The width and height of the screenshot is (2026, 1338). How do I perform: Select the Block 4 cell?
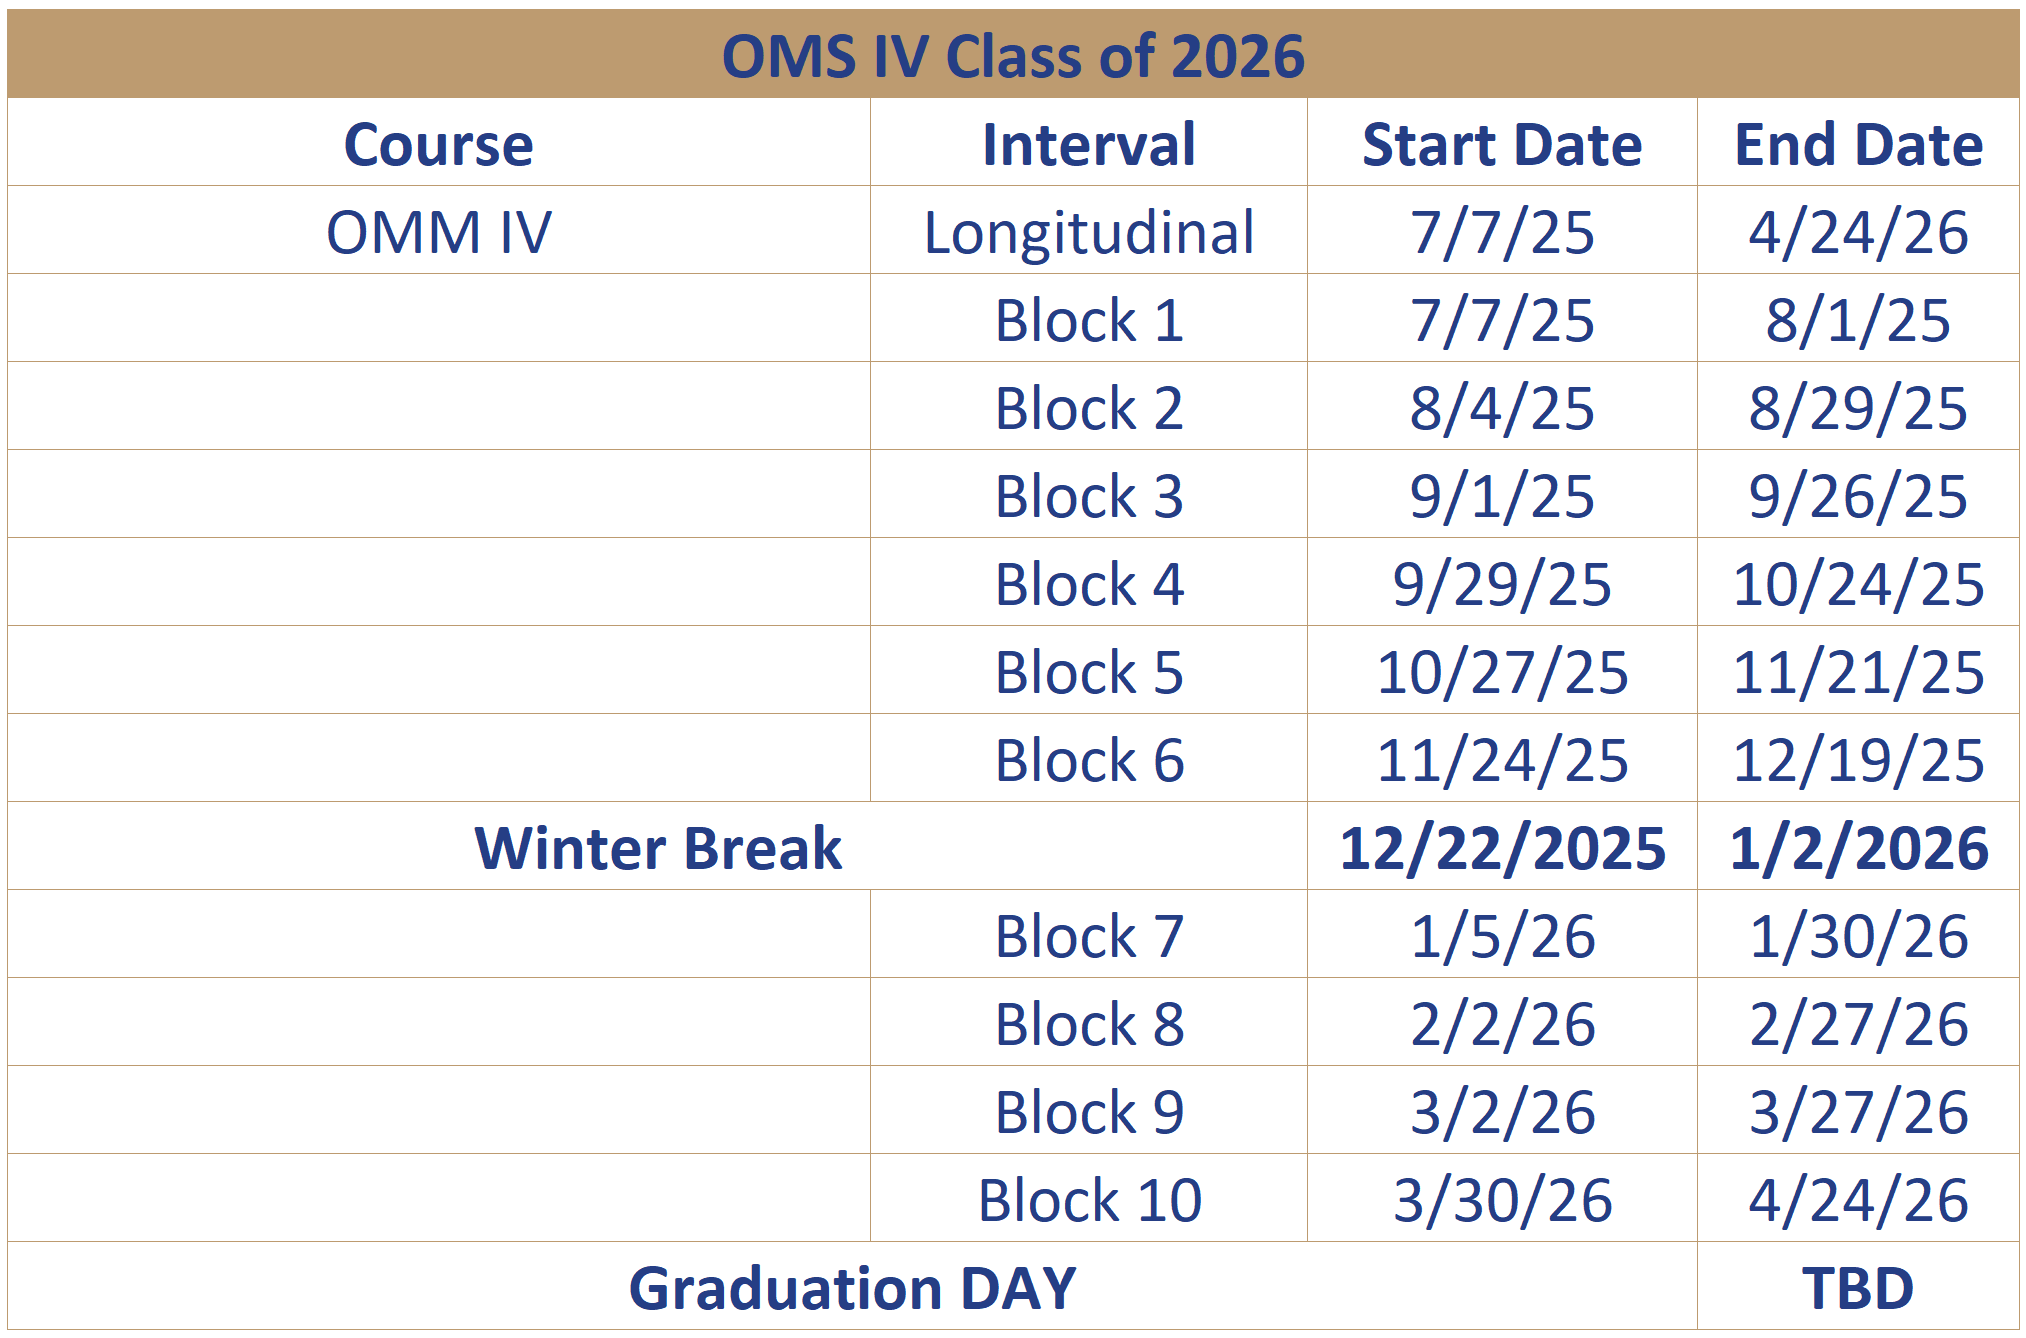pos(1089,584)
